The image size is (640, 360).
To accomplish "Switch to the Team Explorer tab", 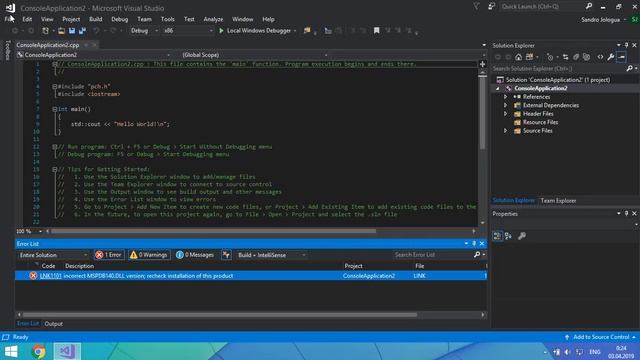I will pyautogui.click(x=558, y=200).
